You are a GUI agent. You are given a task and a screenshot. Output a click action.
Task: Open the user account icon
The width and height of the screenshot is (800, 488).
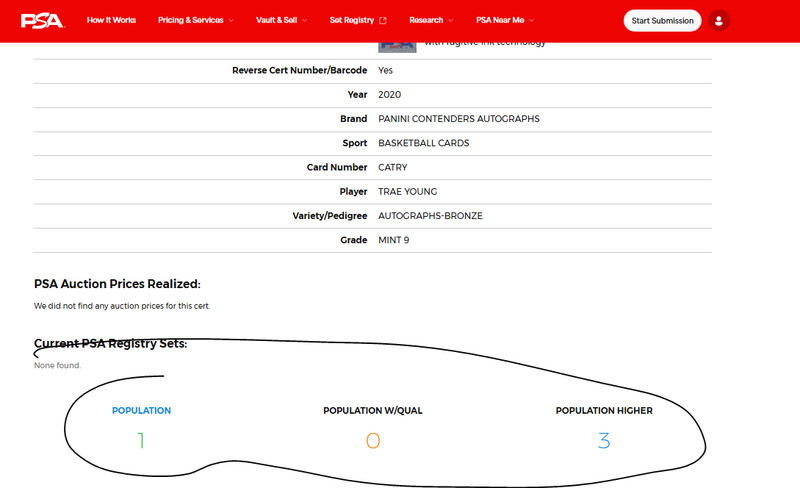coord(718,20)
